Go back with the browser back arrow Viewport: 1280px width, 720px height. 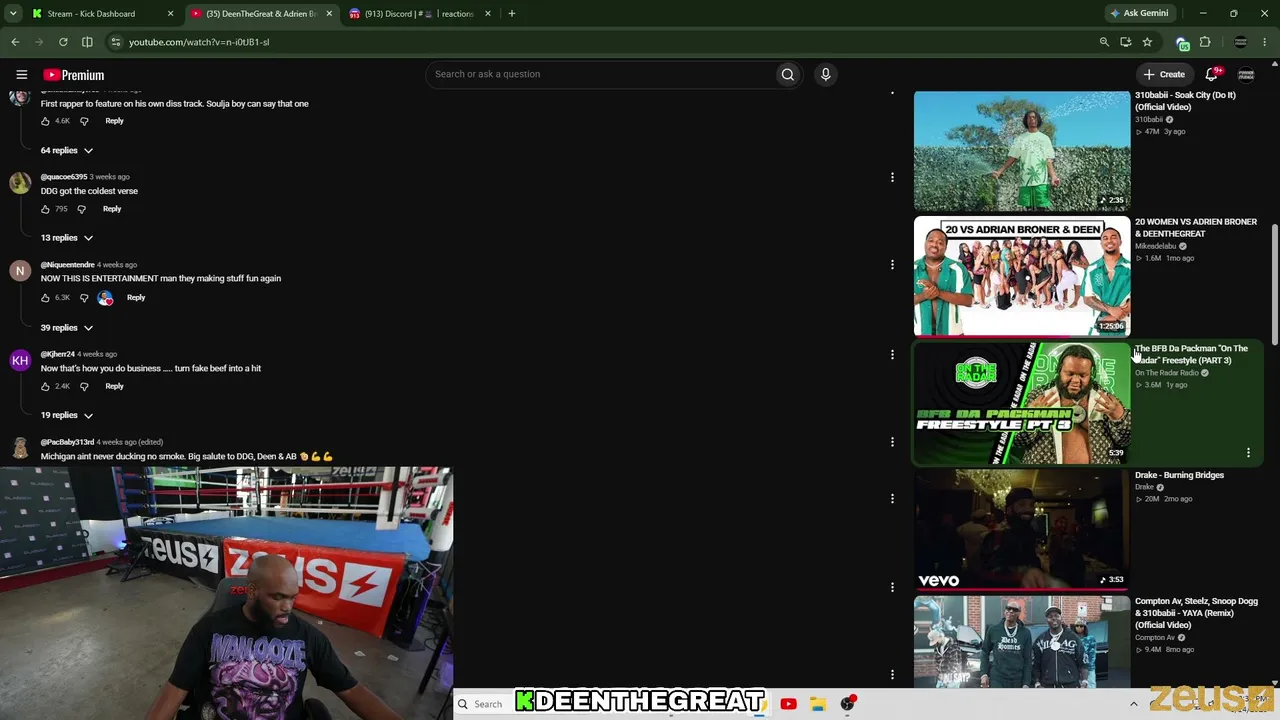15,42
